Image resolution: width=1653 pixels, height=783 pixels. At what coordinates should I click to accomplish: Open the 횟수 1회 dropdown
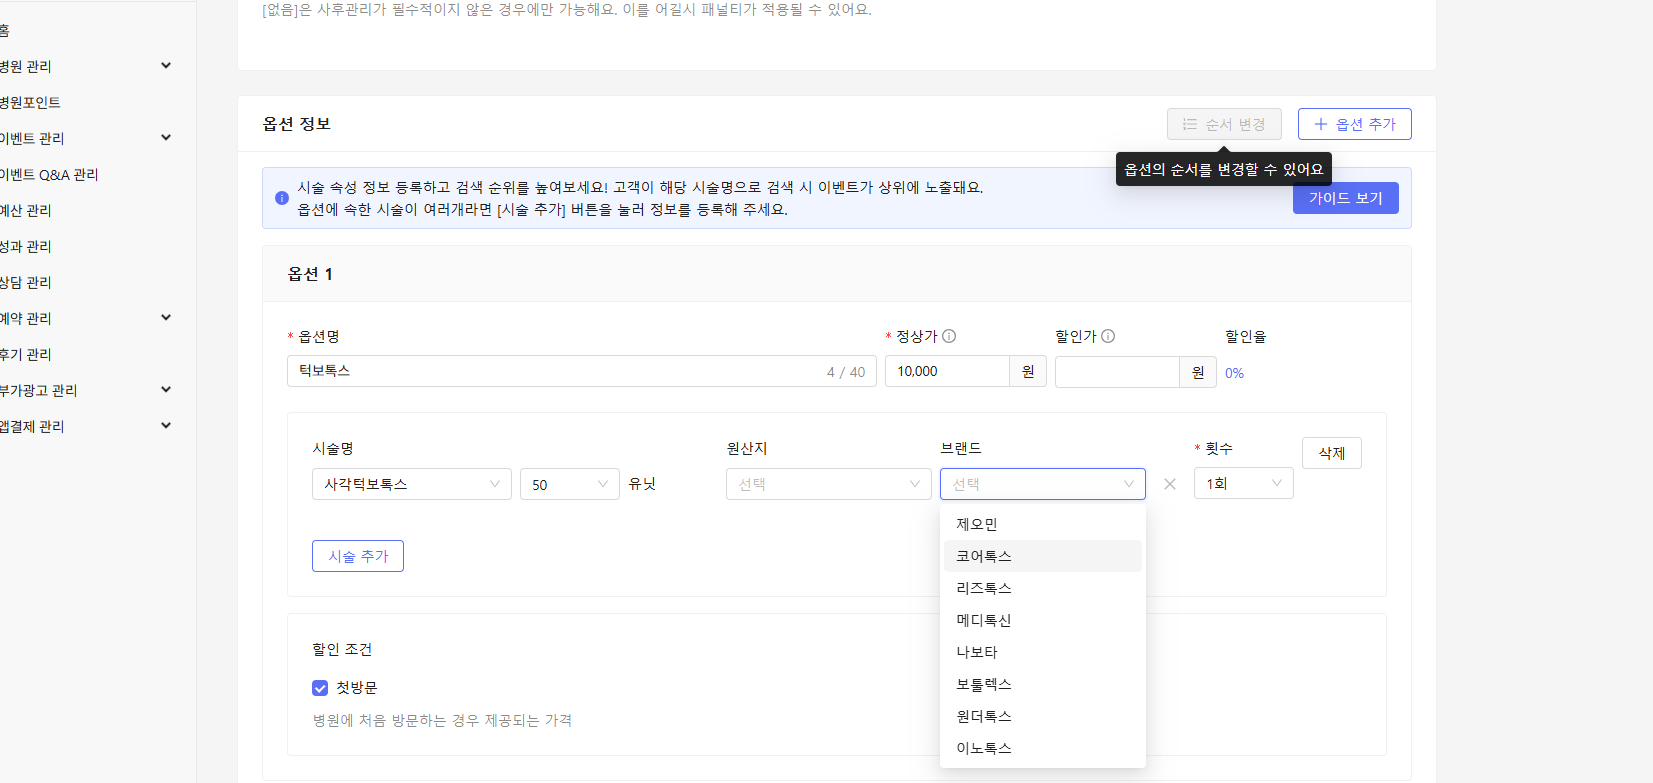point(1243,484)
